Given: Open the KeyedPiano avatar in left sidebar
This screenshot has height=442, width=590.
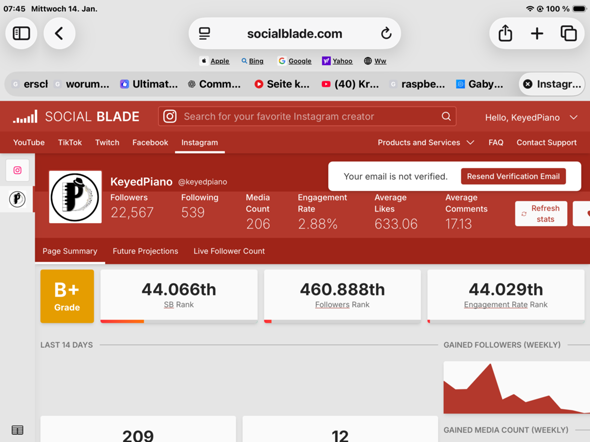Looking at the screenshot, I should (x=17, y=199).
